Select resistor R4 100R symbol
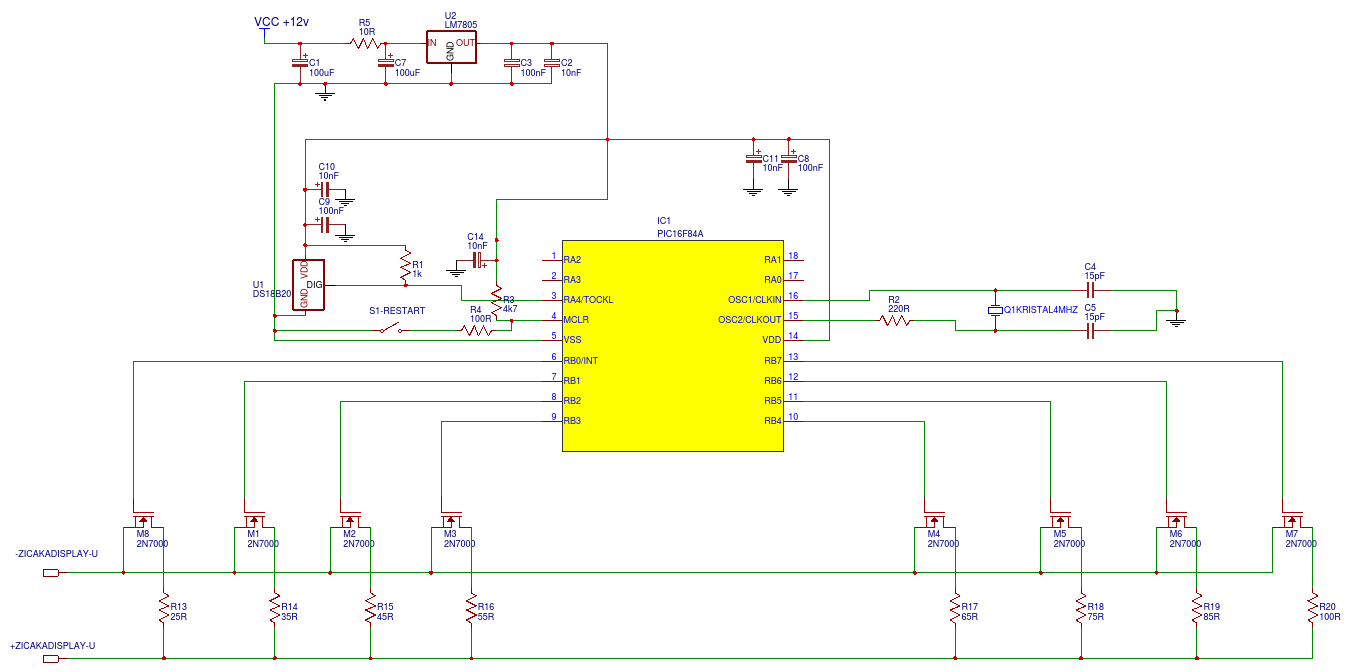The height and width of the screenshot is (672, 1356). [478, 330]
